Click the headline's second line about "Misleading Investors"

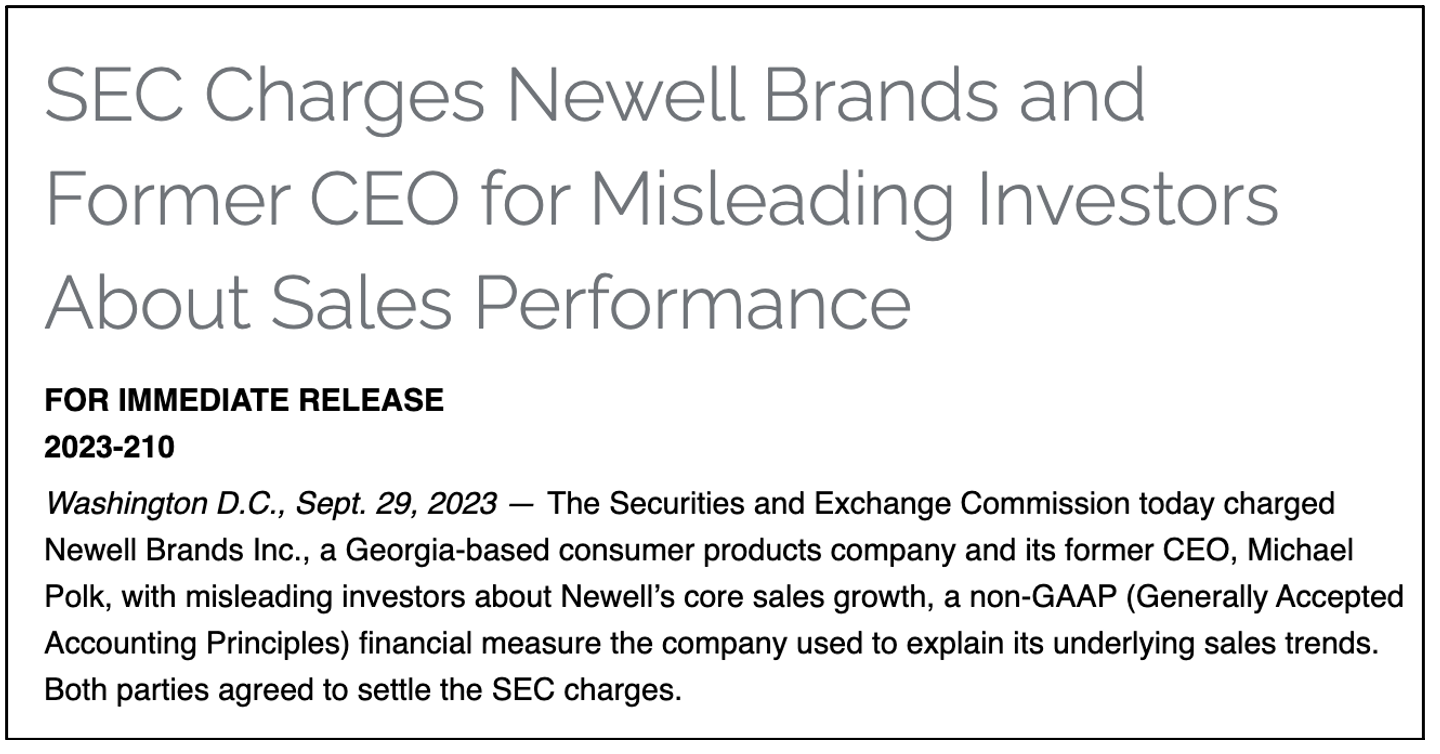click(661, 200)
